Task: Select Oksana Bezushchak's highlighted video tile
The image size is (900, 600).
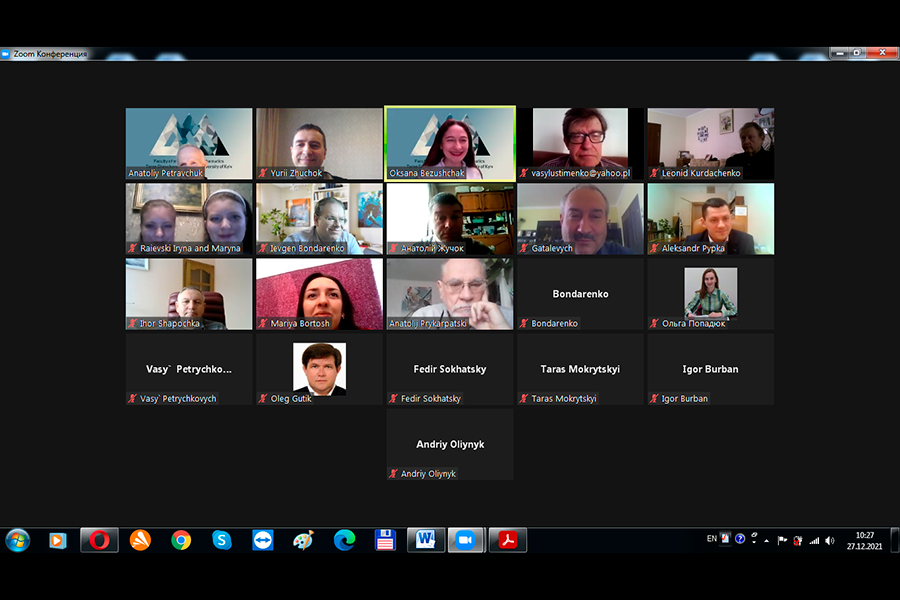Action: tap(450, 144)
